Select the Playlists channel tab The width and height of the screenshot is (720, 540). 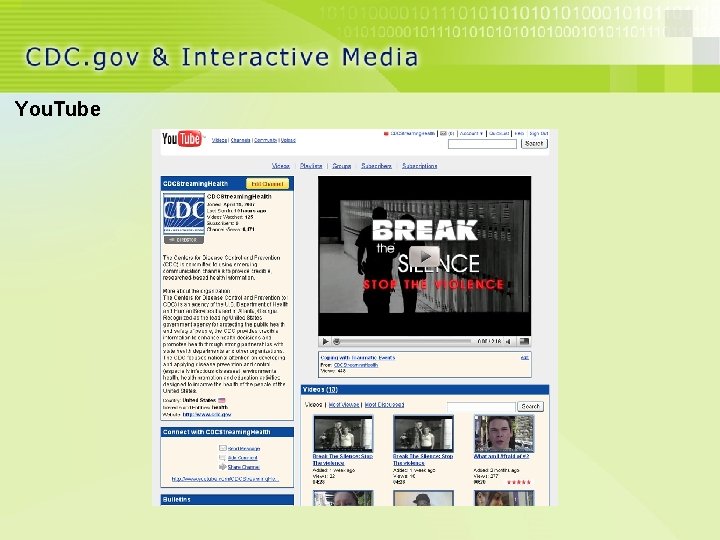pos(311,166)
